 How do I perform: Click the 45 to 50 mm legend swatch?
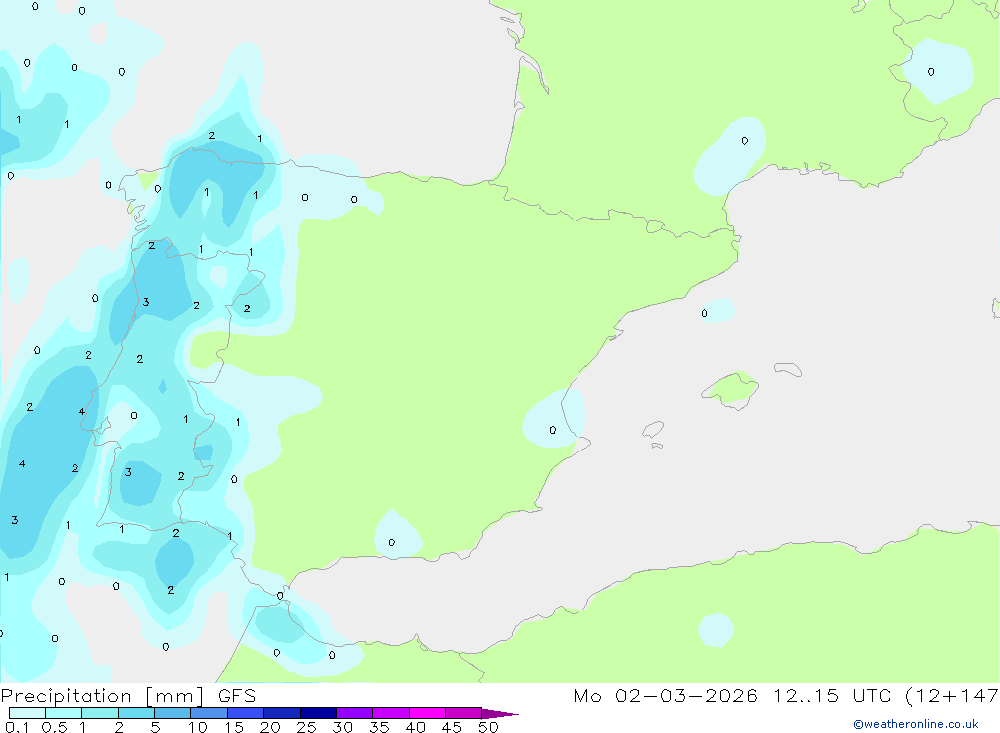[x=464, y=713]
